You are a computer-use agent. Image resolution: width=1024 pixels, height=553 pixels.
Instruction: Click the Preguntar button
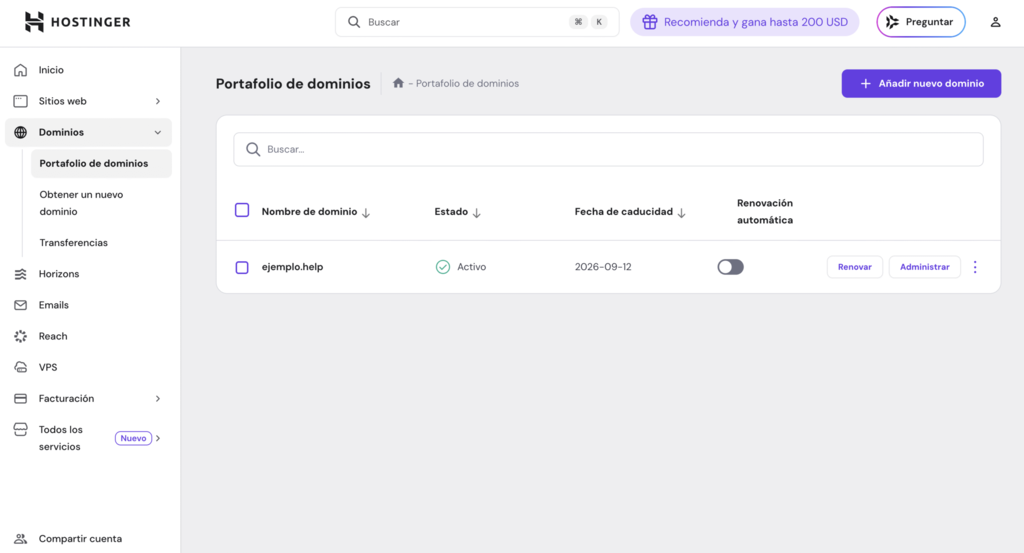click(x=921, y=22)
